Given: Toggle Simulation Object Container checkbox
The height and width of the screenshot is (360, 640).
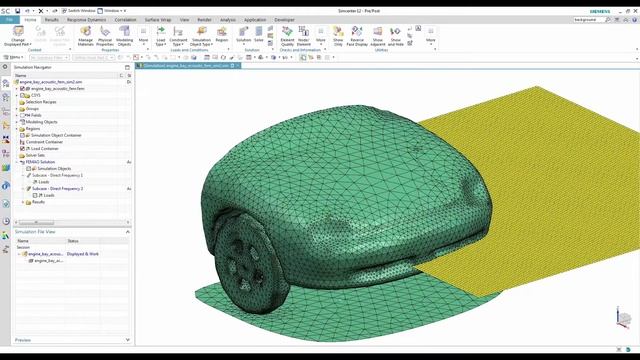Looking at the screenshot, I should pyautogui.click(x=23, y=135).
